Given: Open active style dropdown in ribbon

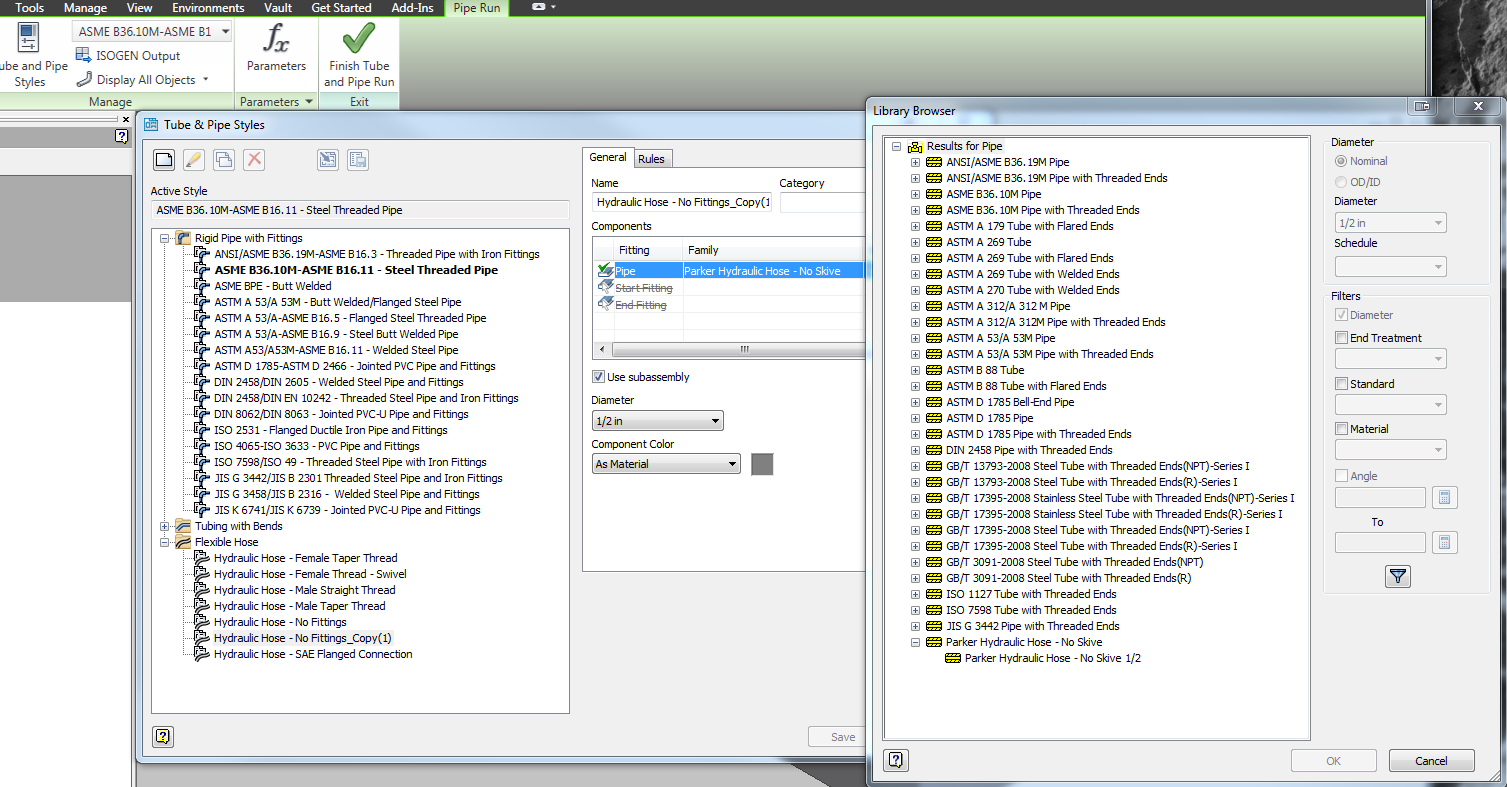Looking at the screenshot, I should (152, 31).
